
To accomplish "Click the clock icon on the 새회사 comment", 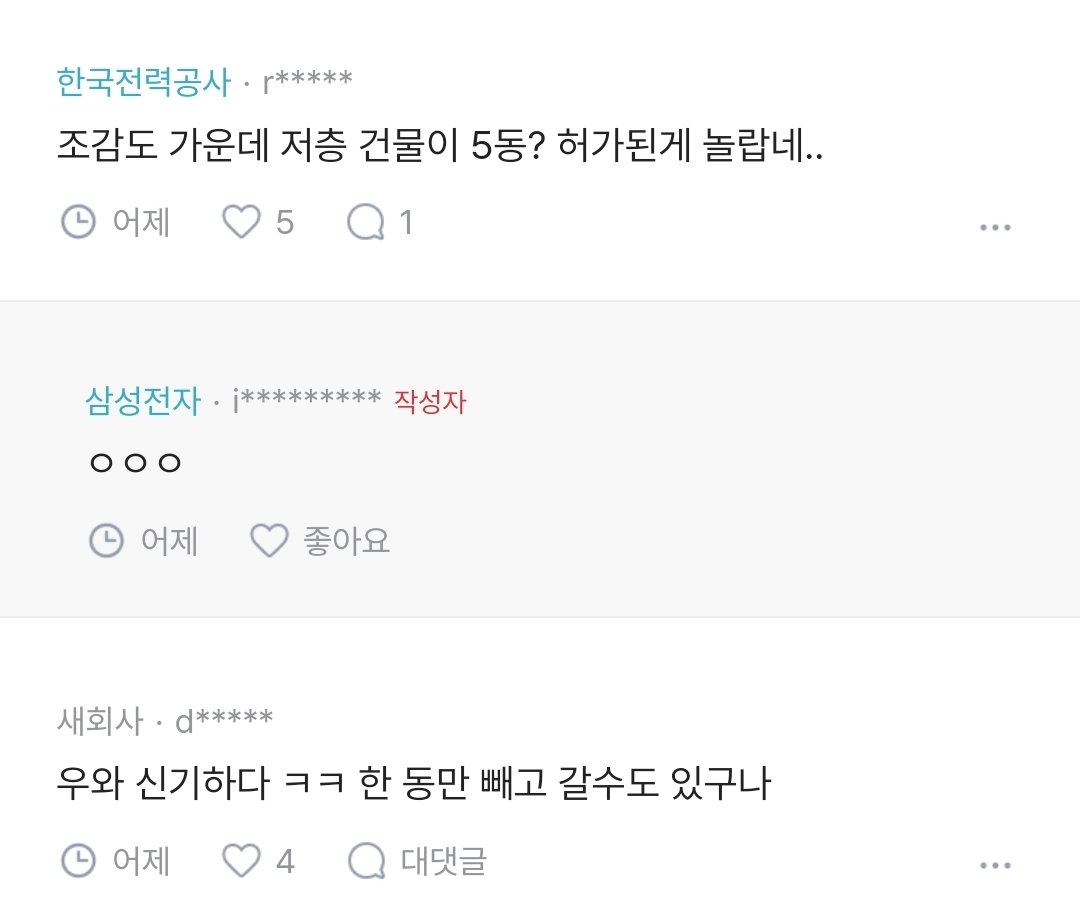I will click(79, 860).
